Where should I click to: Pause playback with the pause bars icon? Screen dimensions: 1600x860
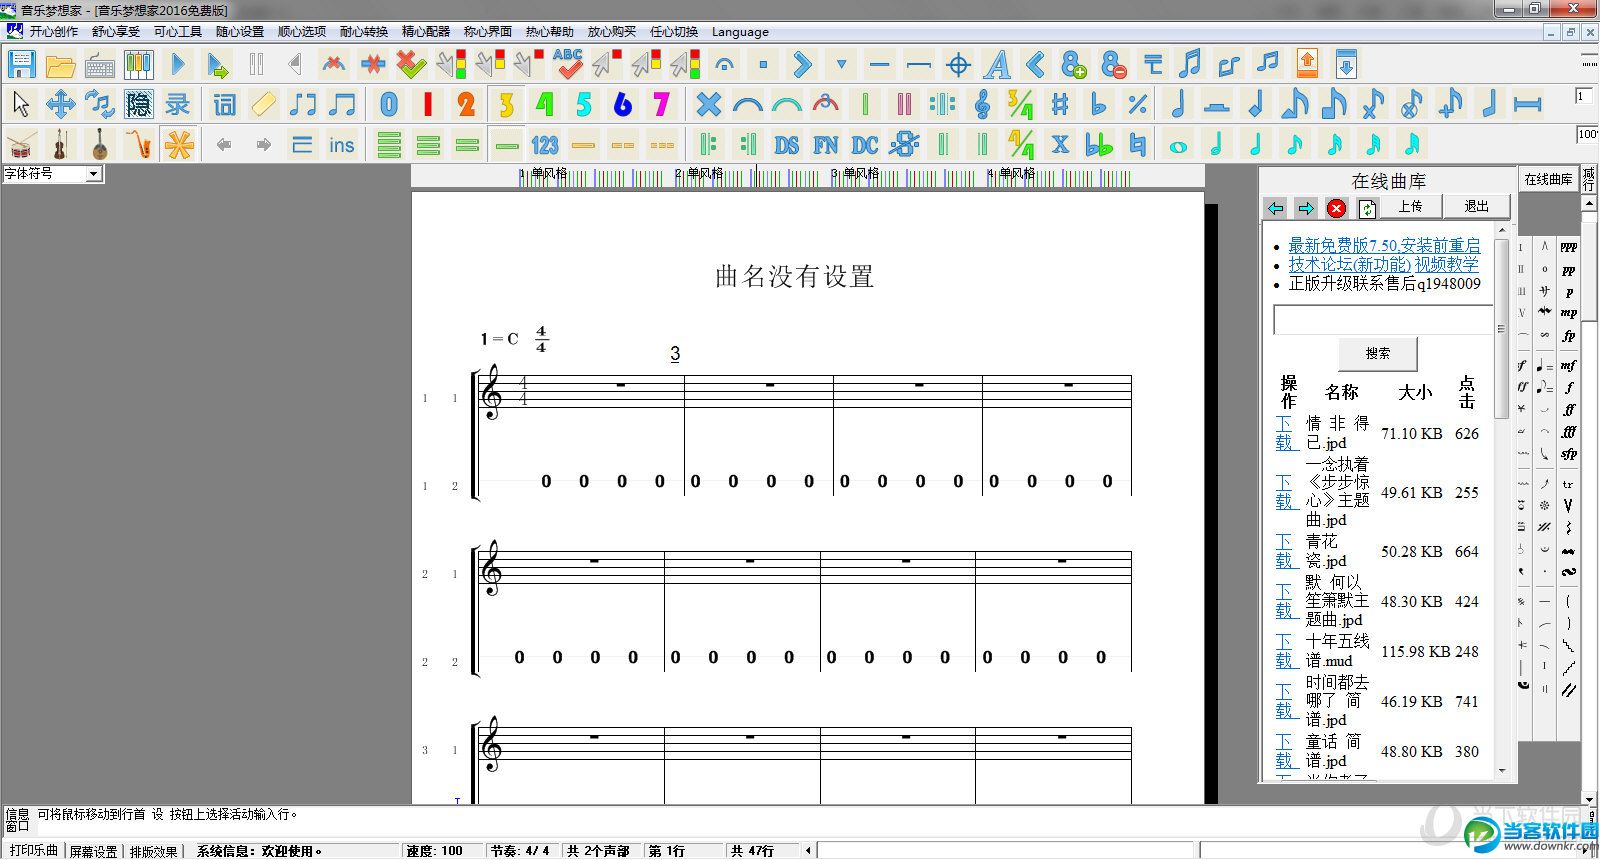tap(256, 65)
